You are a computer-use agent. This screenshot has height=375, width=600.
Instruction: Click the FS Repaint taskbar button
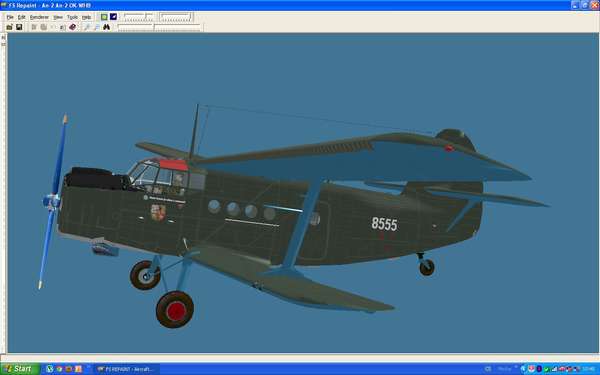coord(127,369)
